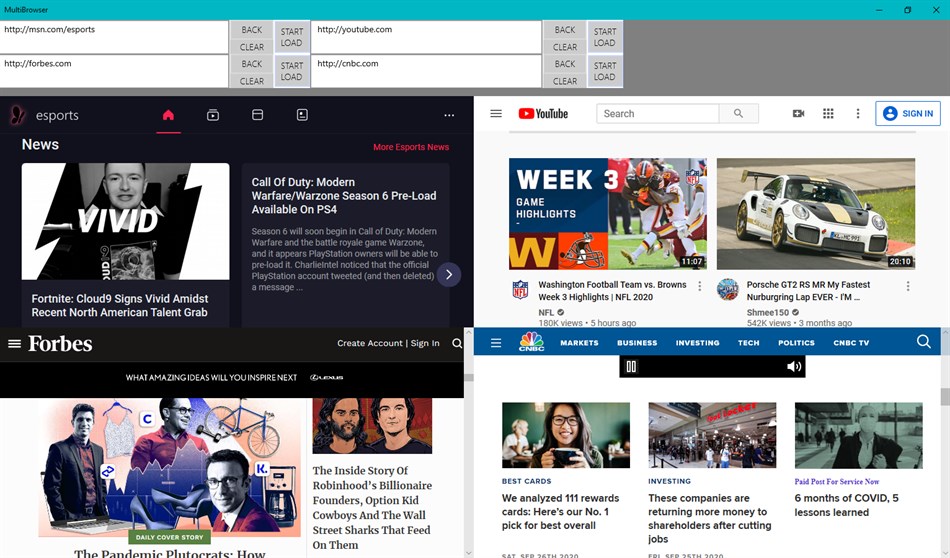This screenshot has width=950, height=558.
Task: Click YouTube Sign In button
Action: tap(908, 113)
